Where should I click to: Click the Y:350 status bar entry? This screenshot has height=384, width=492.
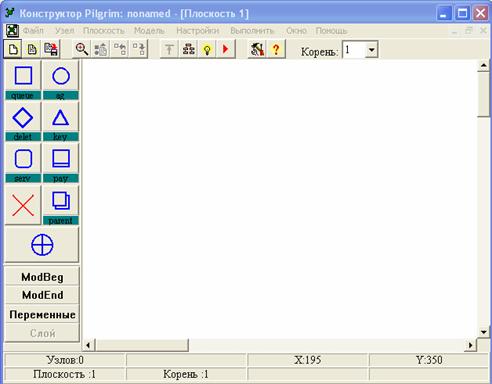(x=429, y=360)
